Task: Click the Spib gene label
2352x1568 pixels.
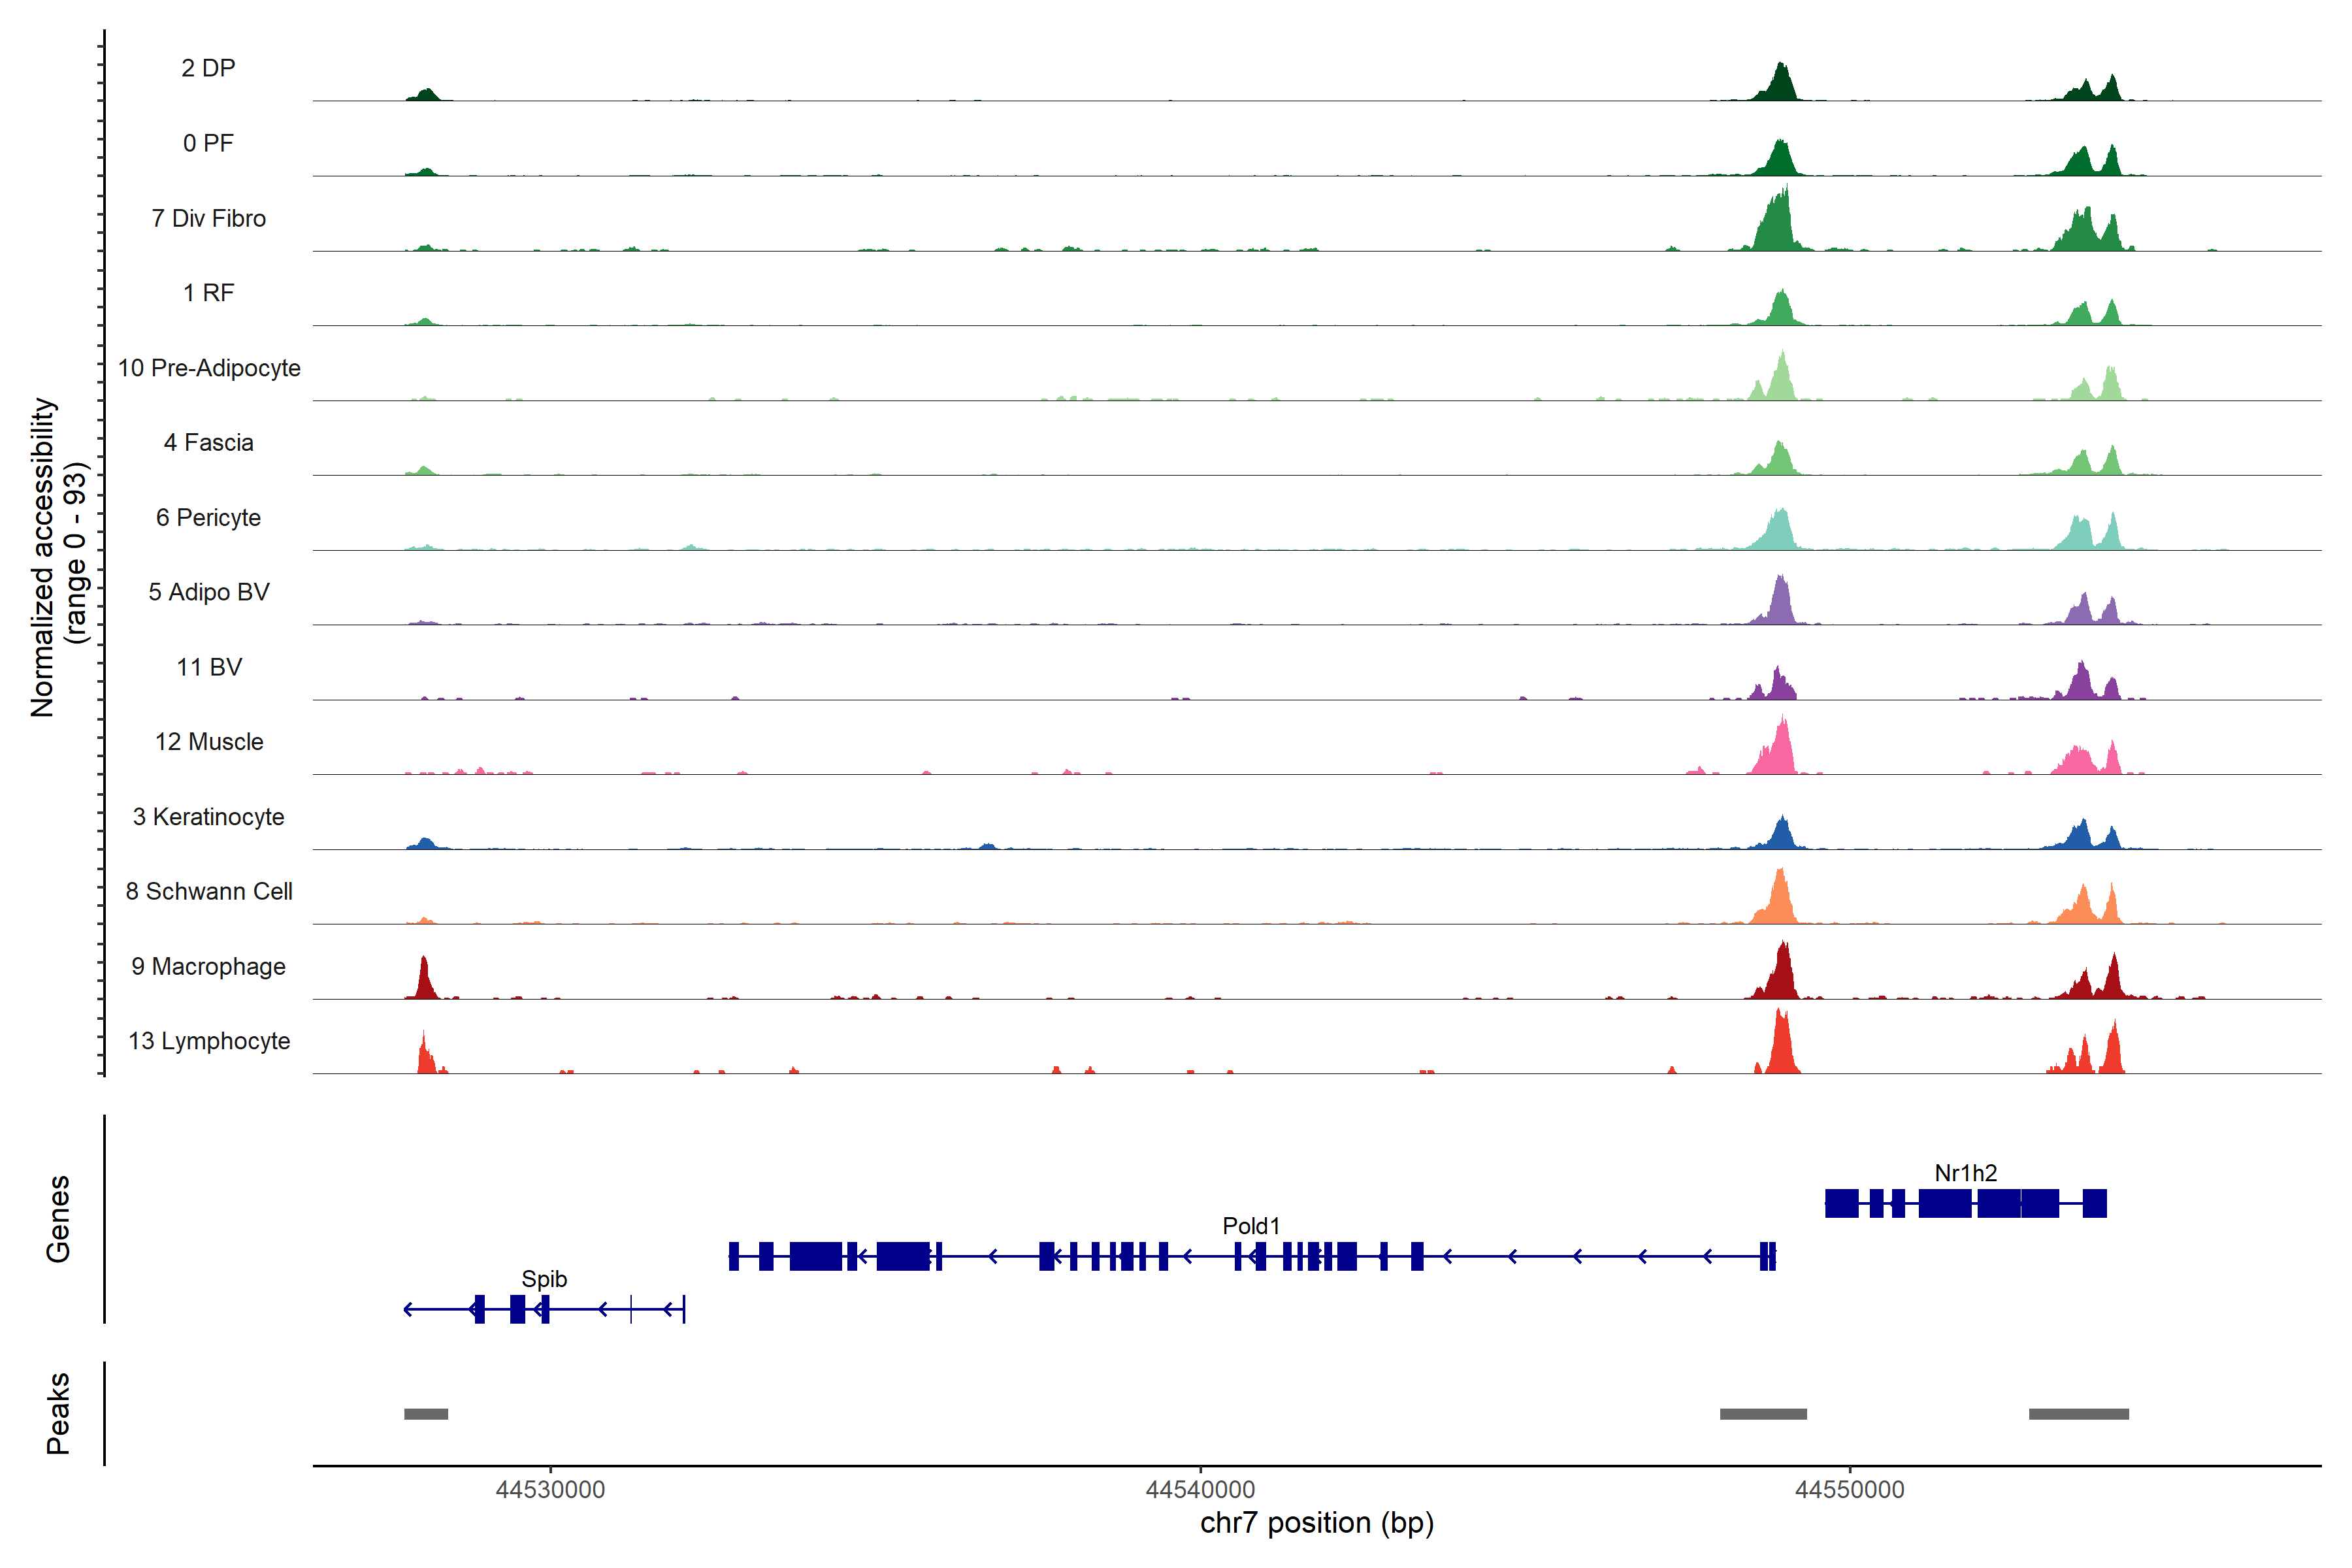Action: (544, 1279)
